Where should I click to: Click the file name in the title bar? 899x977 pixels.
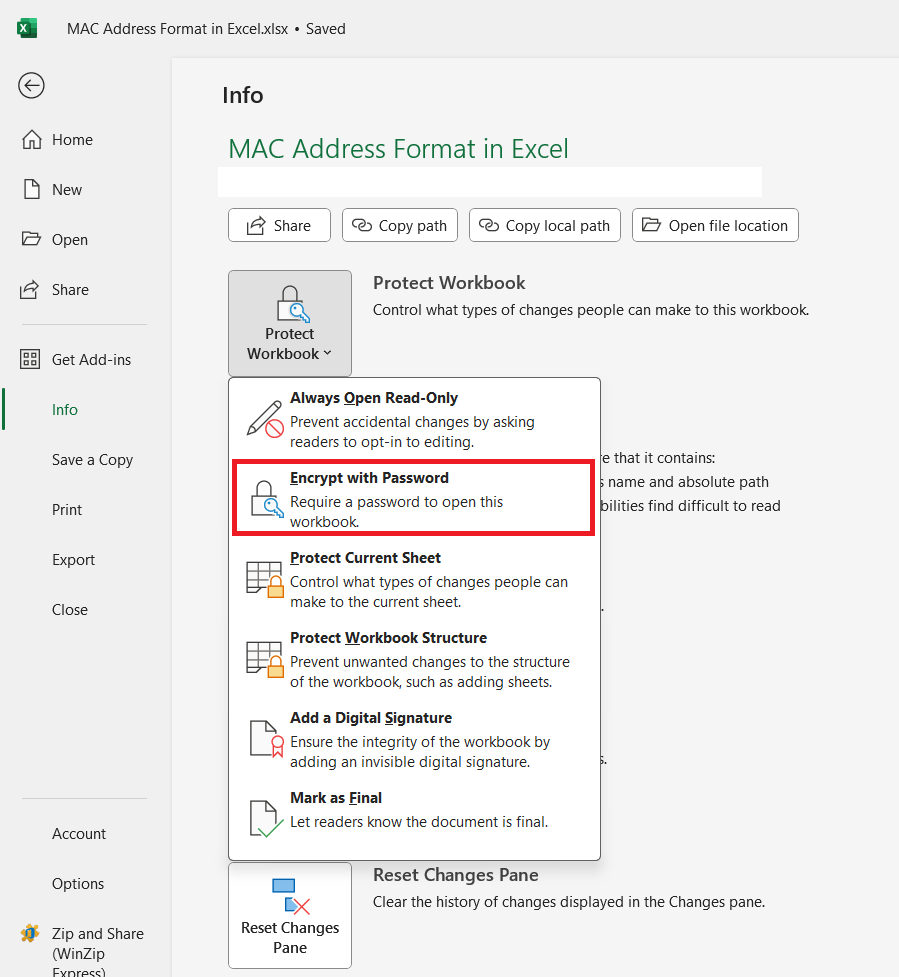pos(178,29)
